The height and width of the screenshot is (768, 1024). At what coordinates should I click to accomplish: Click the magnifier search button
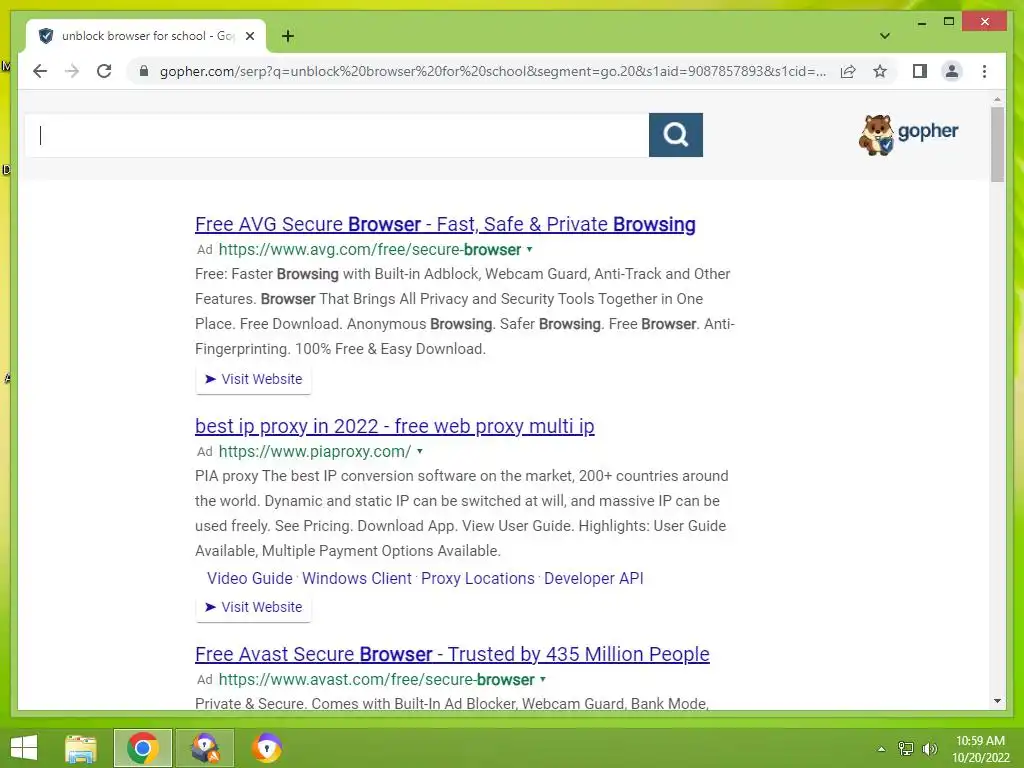[675, 135]
